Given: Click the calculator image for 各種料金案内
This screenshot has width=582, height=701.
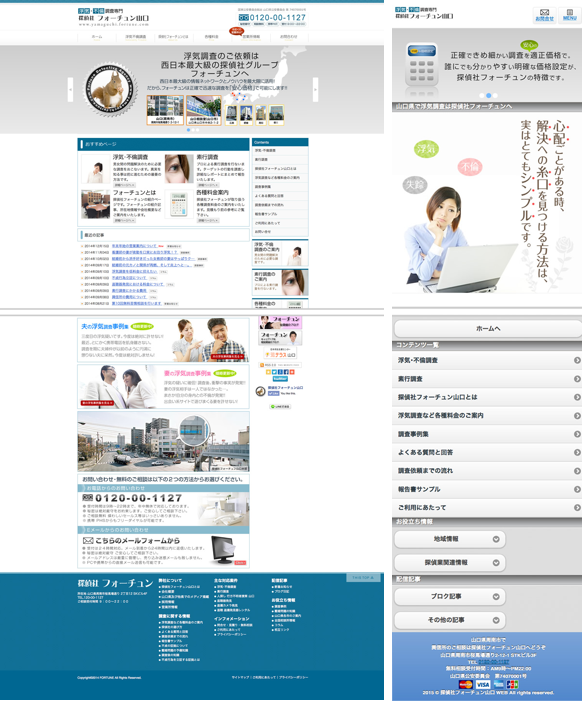Looking at the screenshot, I should point(179,205).
